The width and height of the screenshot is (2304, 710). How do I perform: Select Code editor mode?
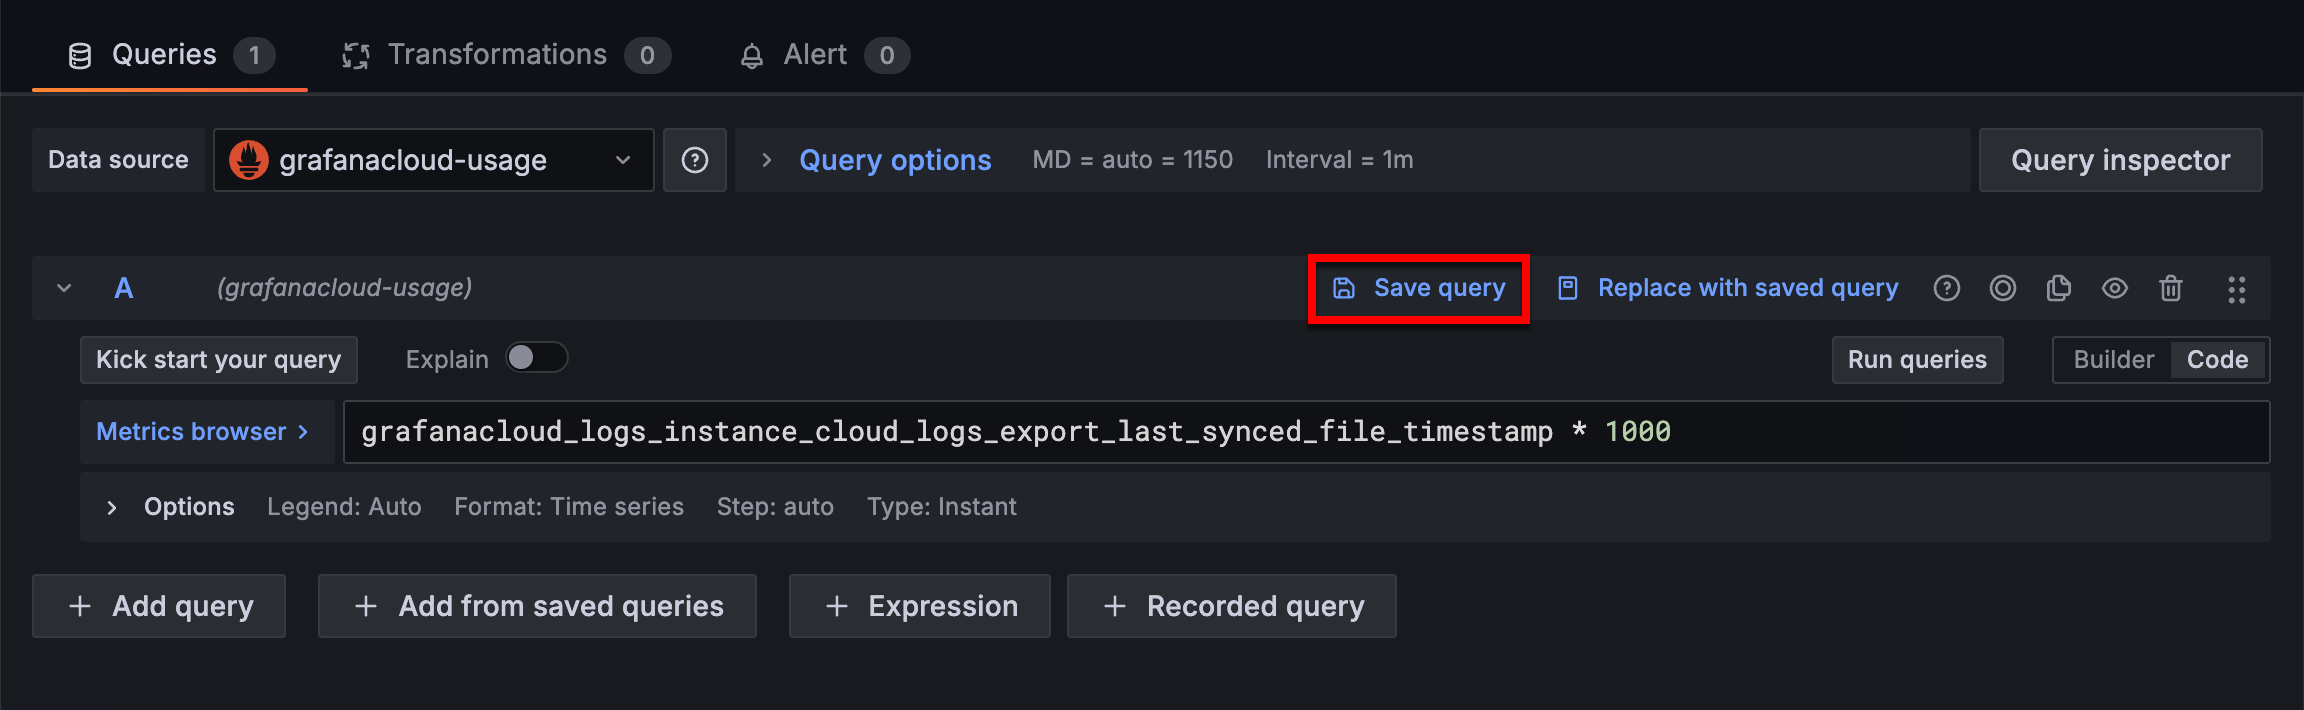(2217, 360)
